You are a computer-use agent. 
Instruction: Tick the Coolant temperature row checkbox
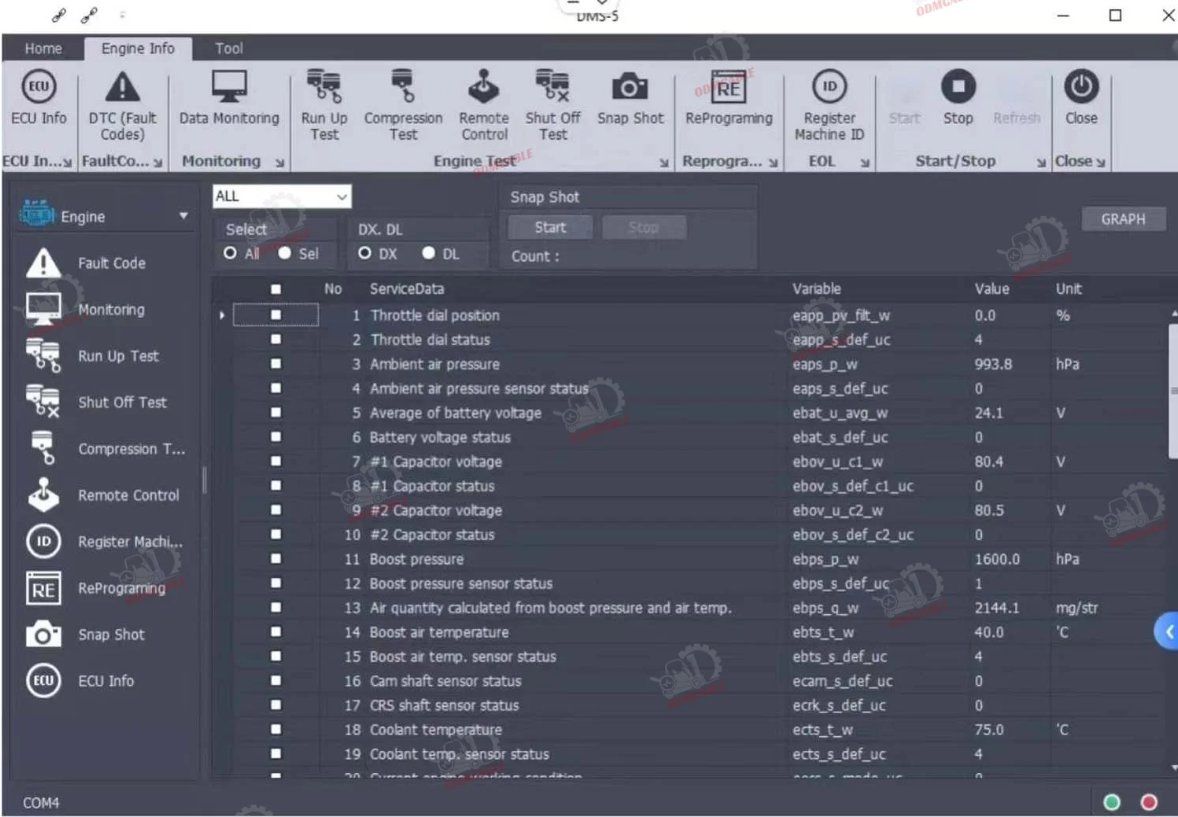[276, 730]
